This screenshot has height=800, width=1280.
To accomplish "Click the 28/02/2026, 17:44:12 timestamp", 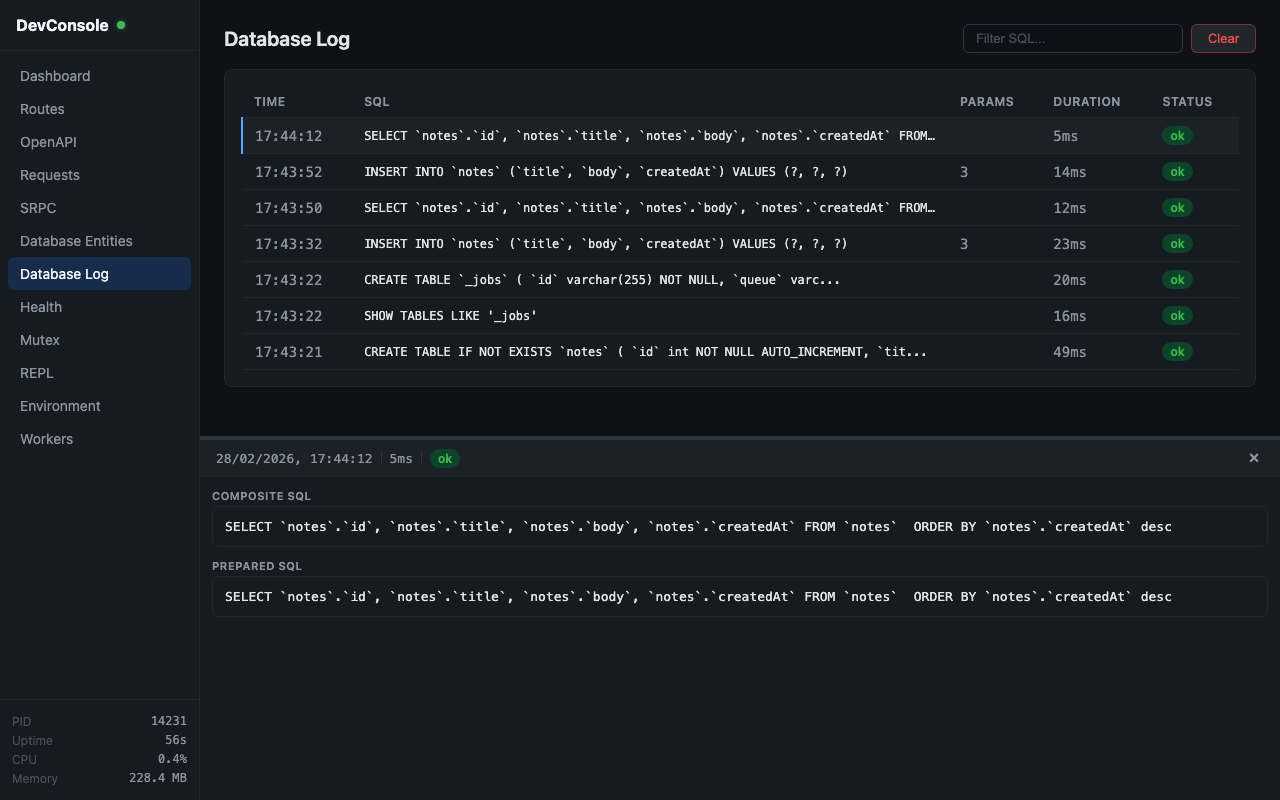I will click(294, 459).
